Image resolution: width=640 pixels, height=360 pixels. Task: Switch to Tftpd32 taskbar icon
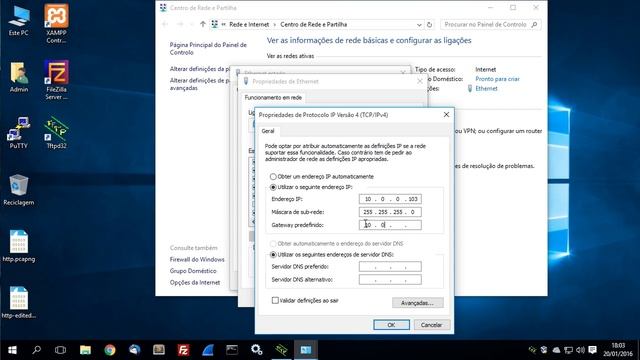click(281, 350)
